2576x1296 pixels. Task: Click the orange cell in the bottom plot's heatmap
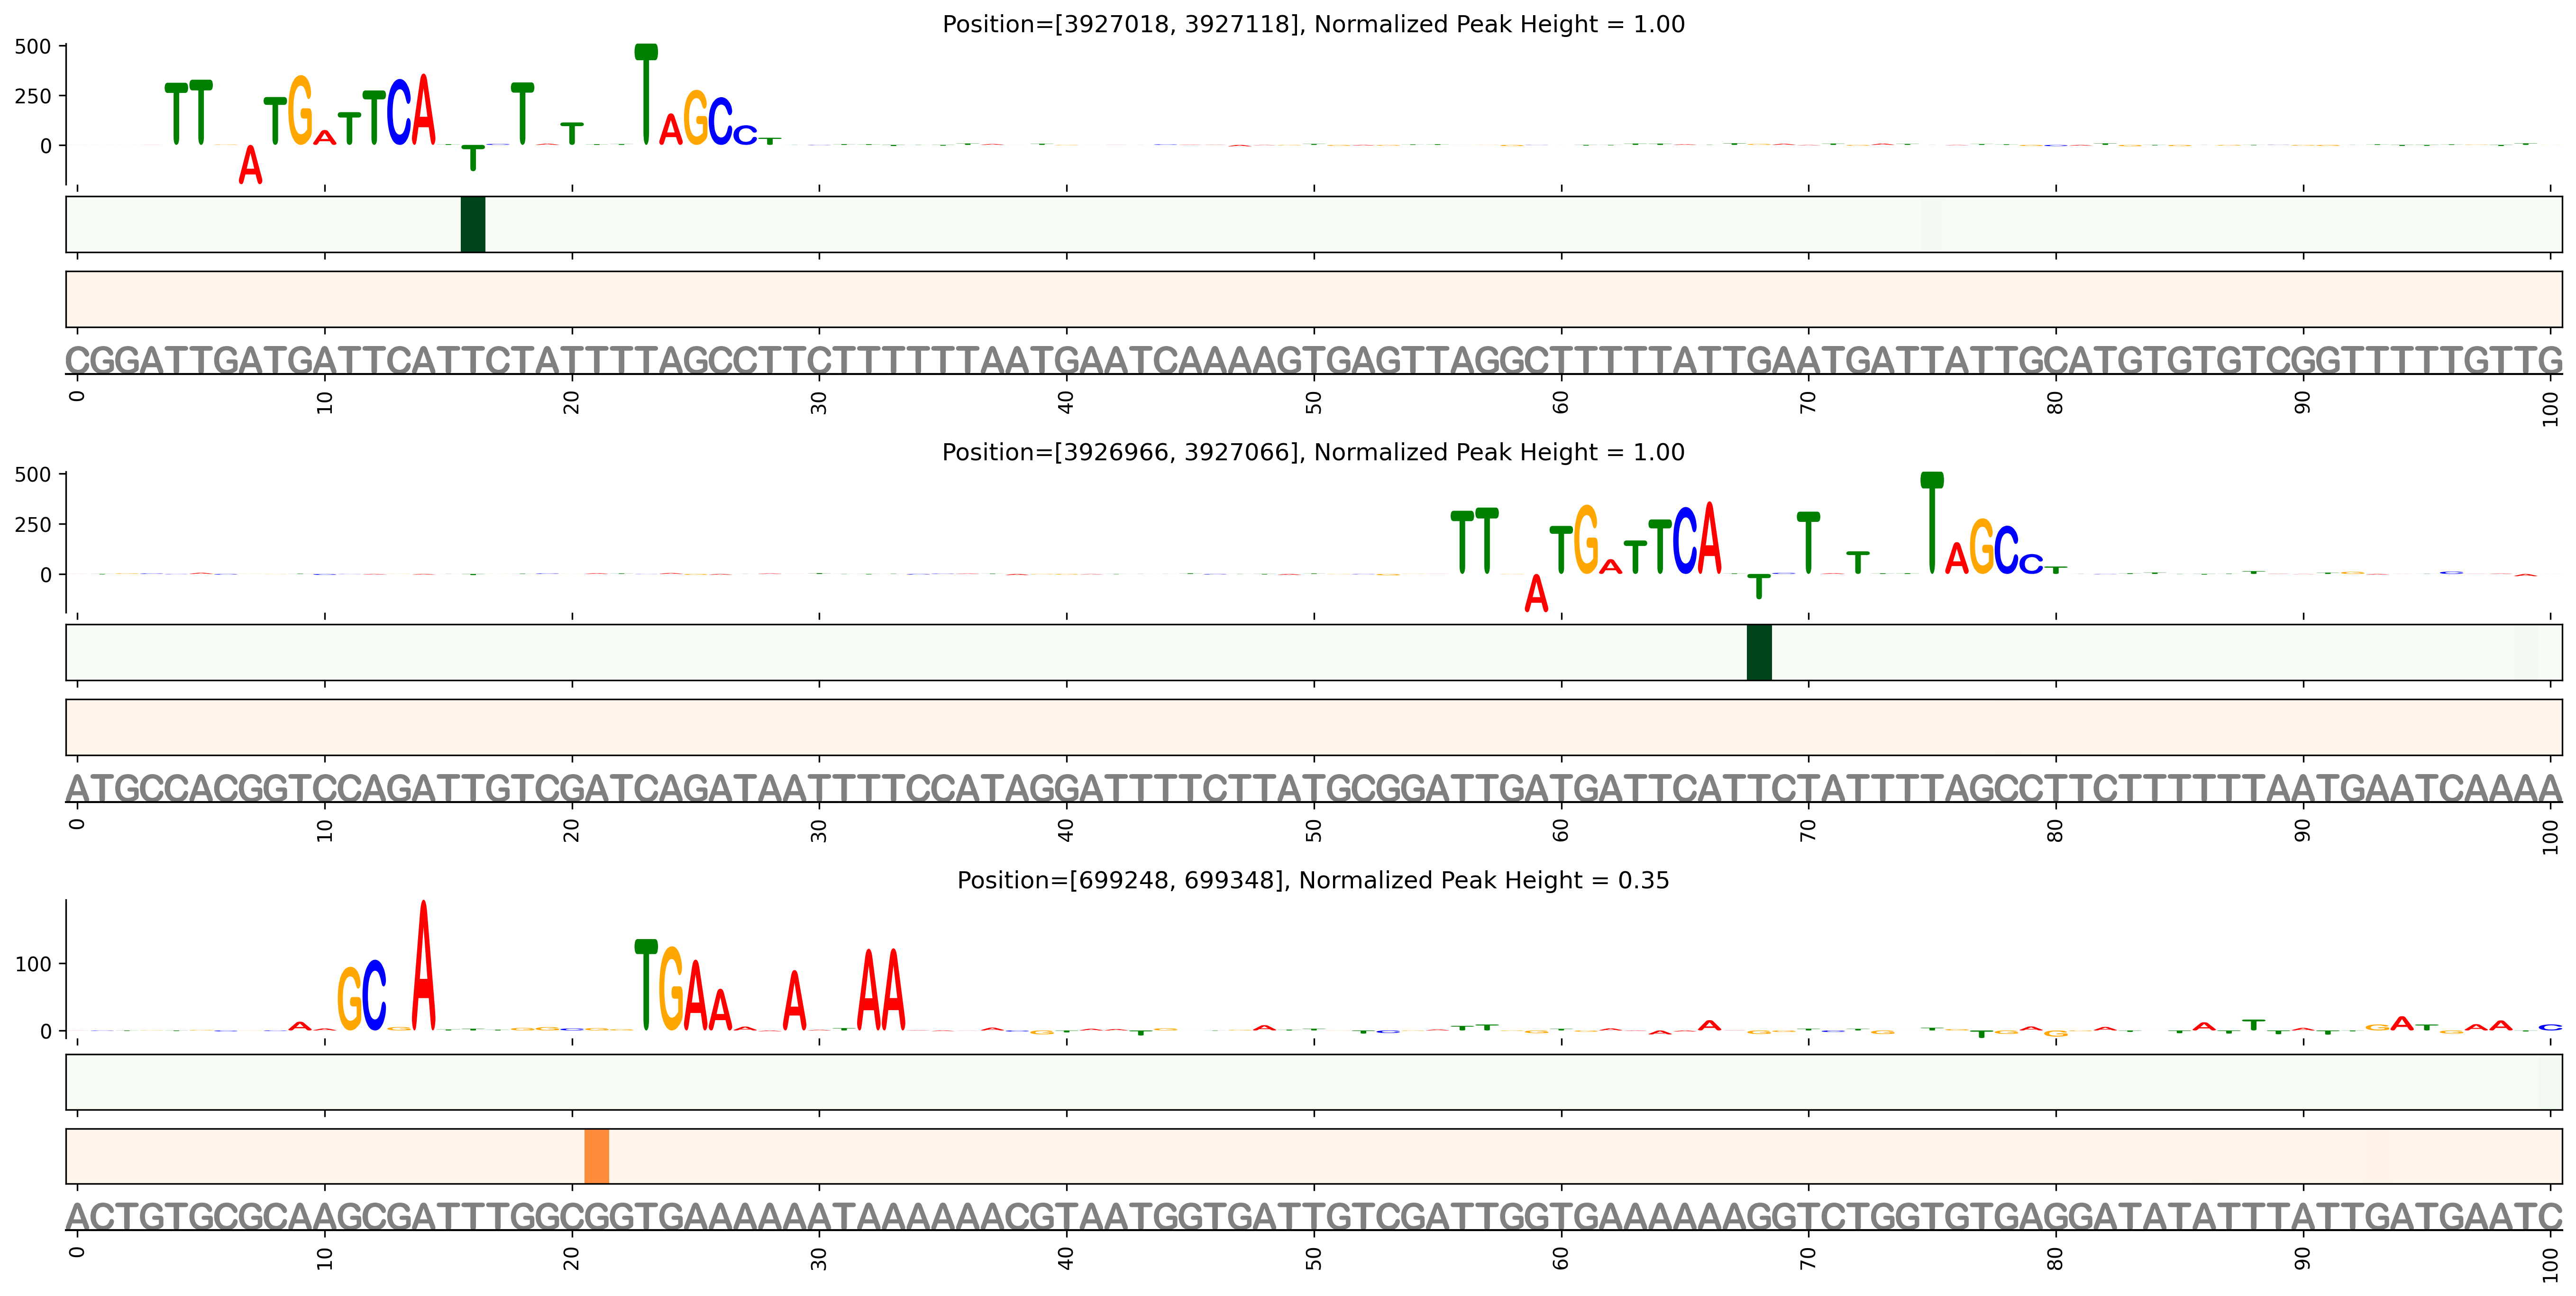(x=596, y=1156)
